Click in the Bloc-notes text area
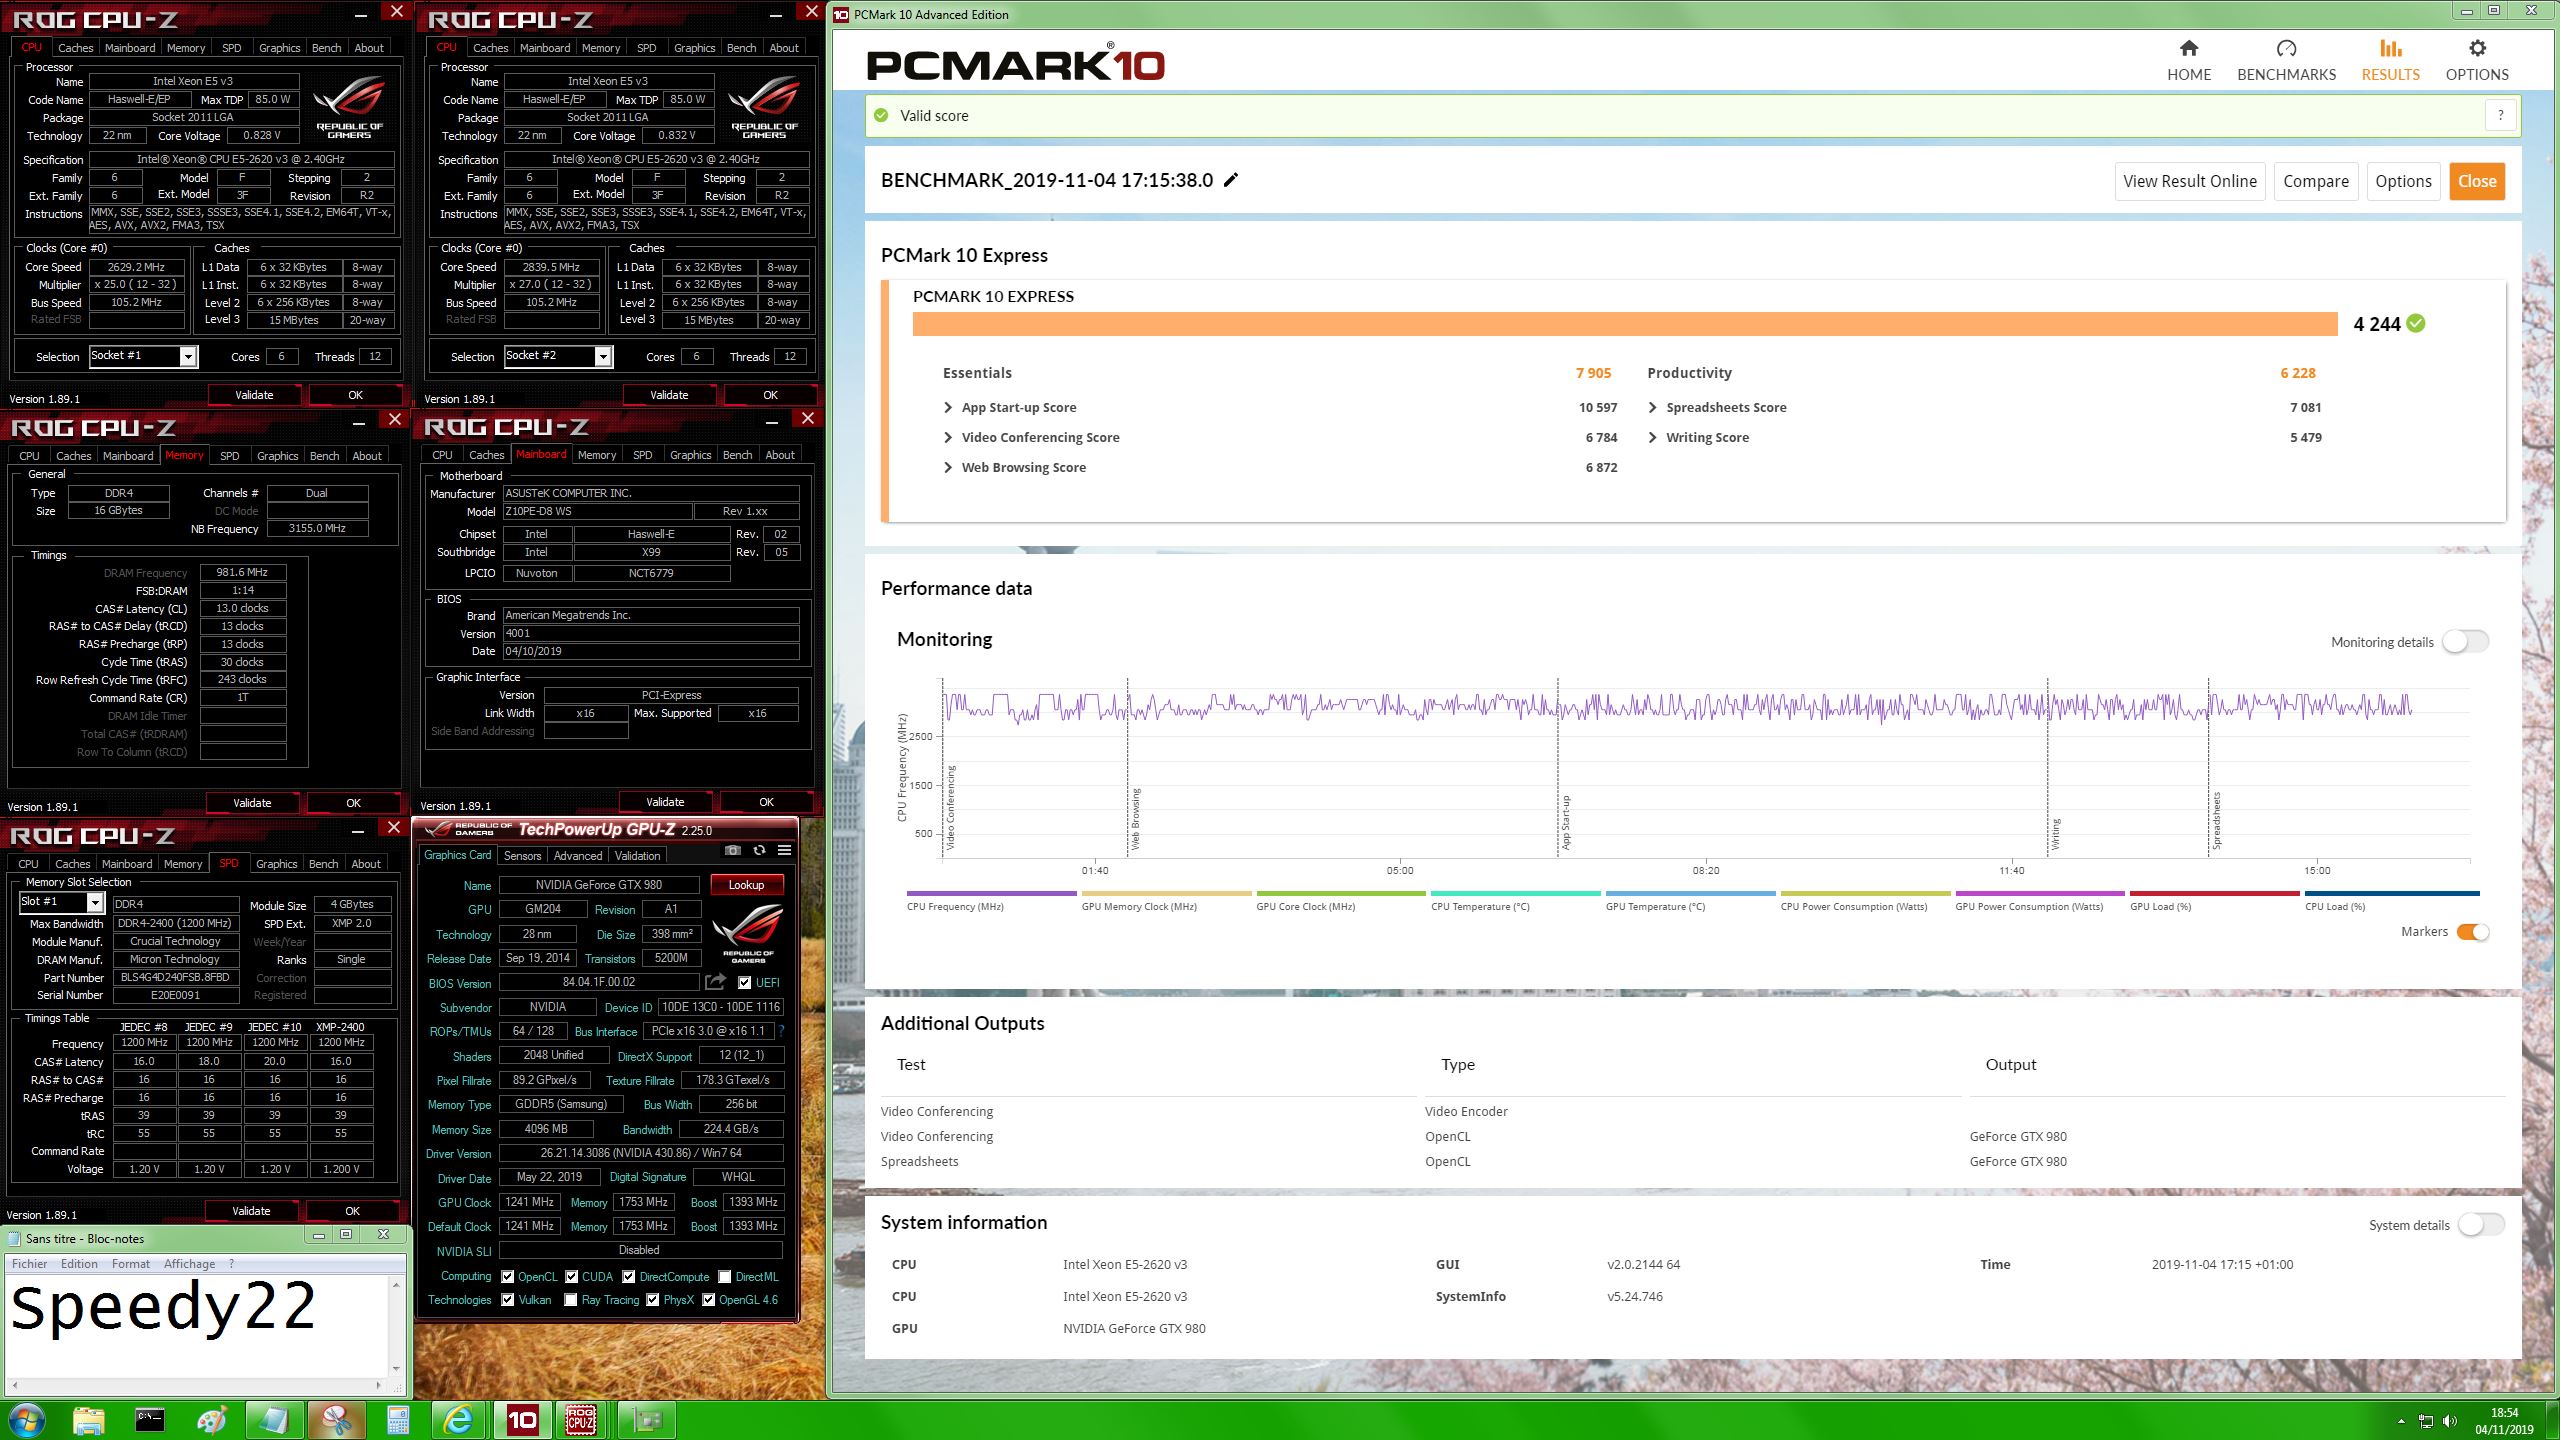 point(197,1325)
